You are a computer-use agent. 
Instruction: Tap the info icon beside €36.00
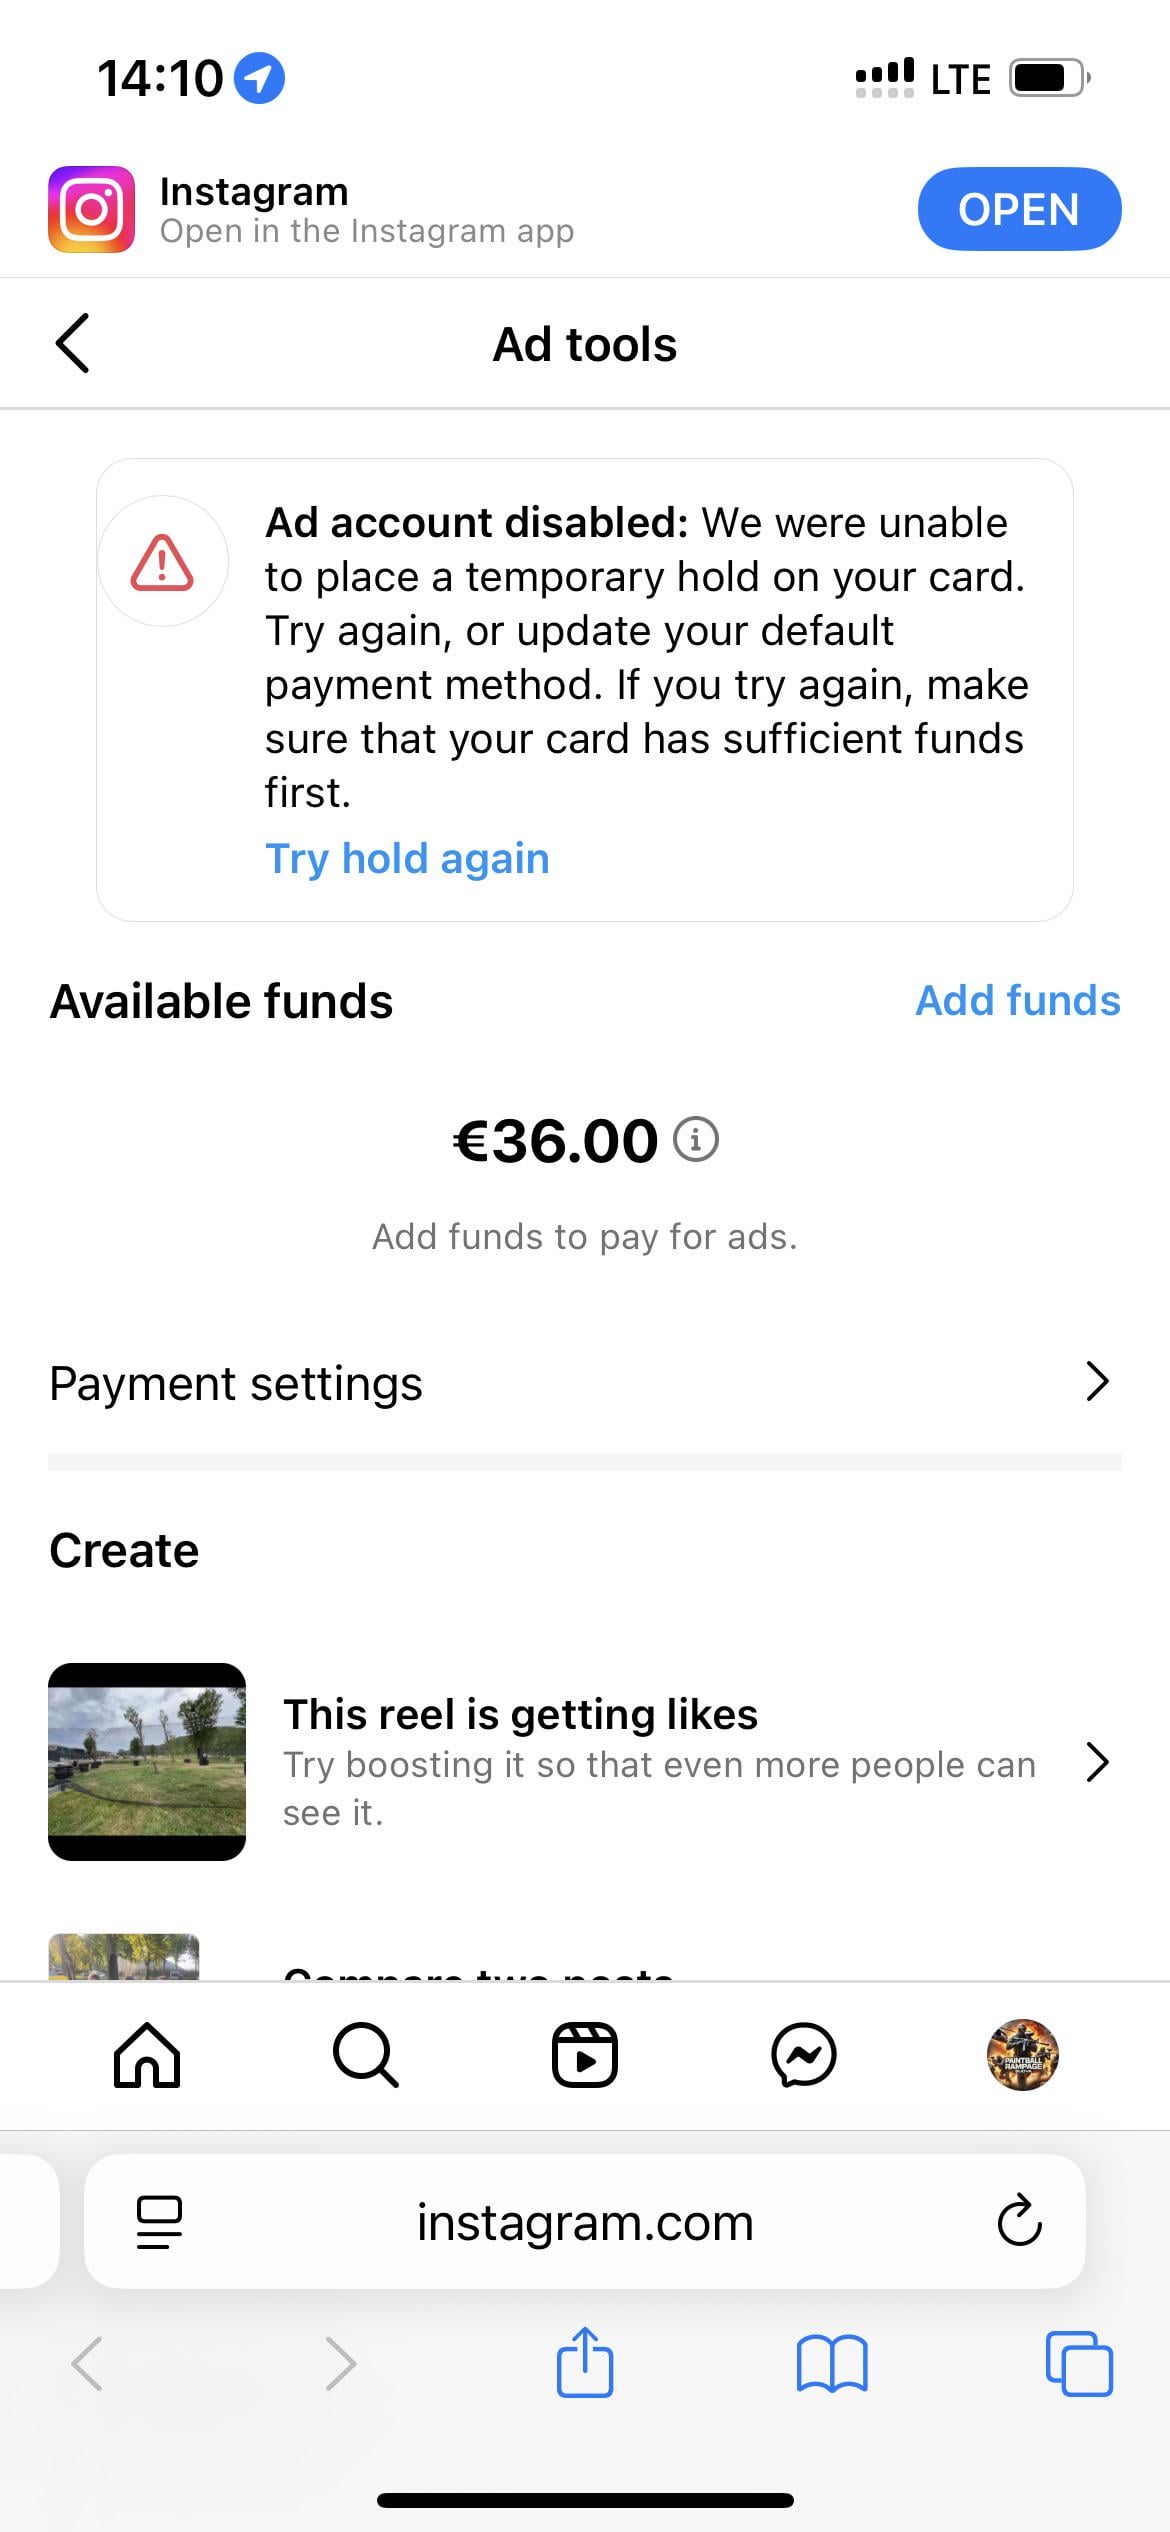point(696,1139)
